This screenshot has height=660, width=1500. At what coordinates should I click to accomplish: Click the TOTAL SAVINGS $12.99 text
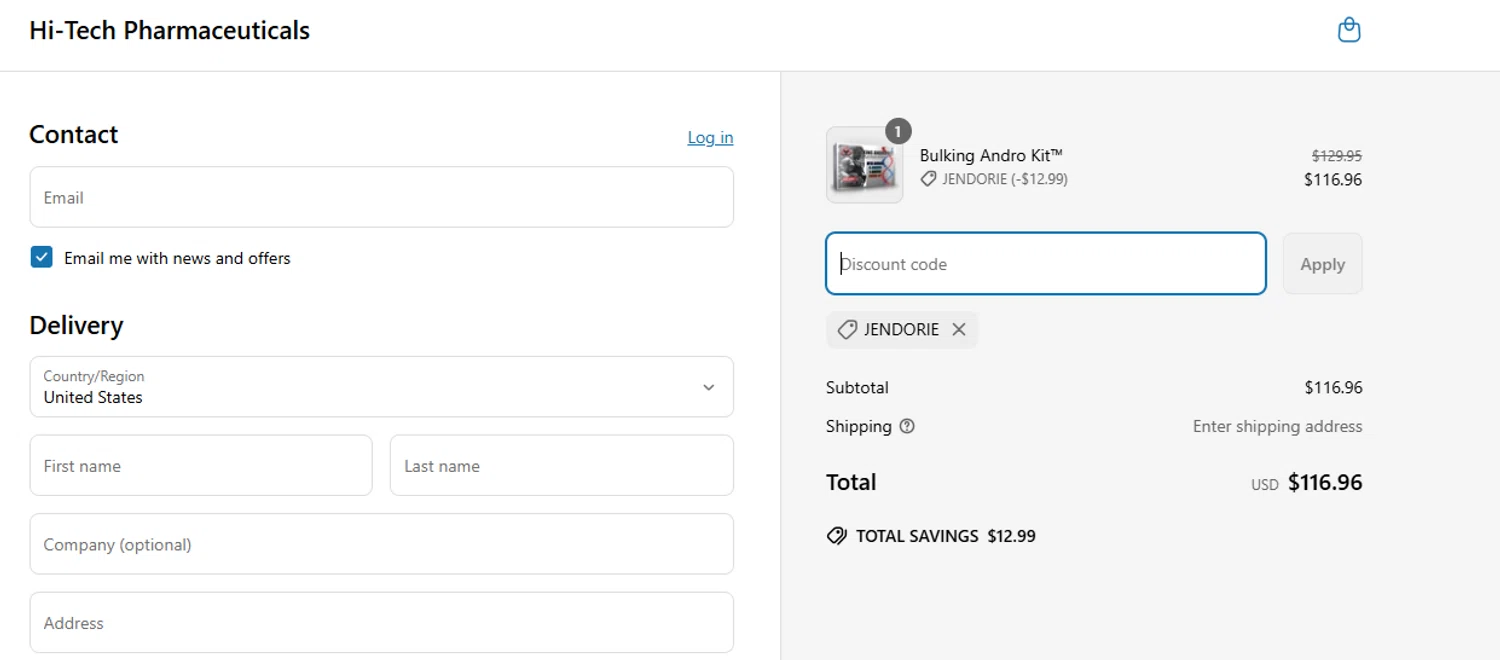pos(946,536)
